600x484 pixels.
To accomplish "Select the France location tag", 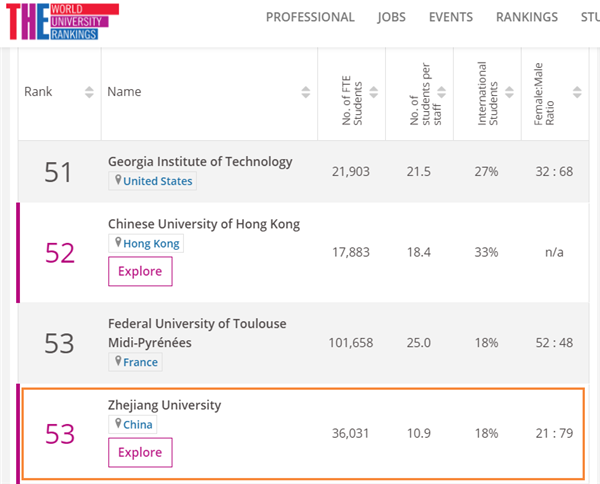I will click(x=140, y=362).
